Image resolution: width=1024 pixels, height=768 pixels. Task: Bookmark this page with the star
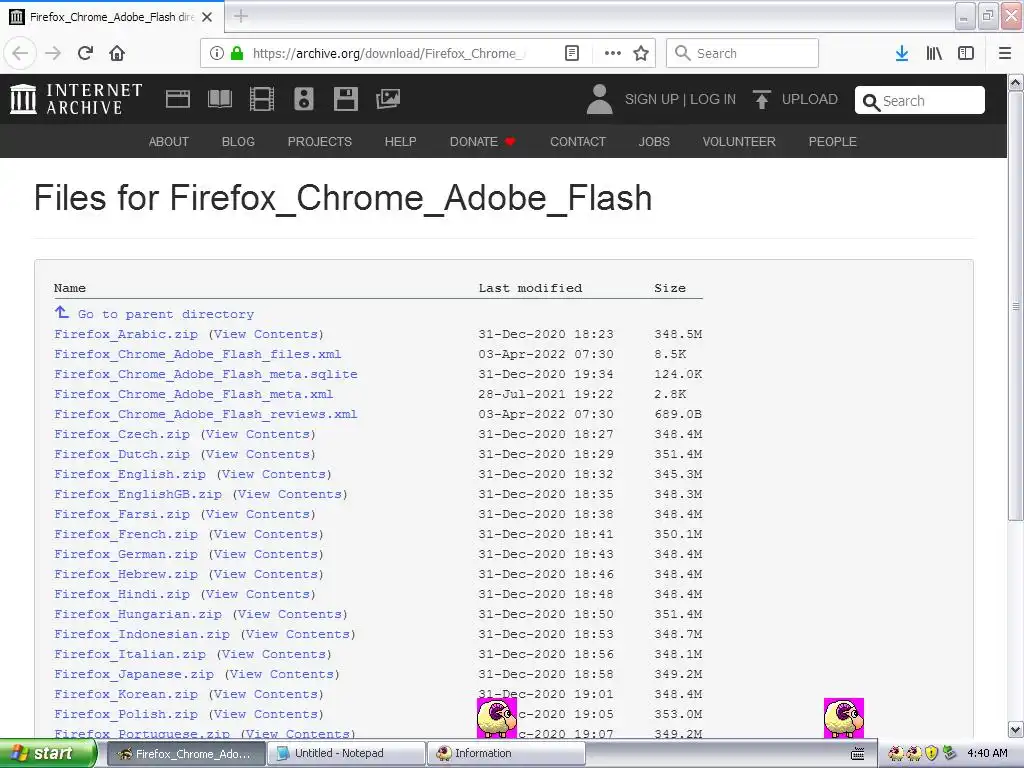click(641, 54)
